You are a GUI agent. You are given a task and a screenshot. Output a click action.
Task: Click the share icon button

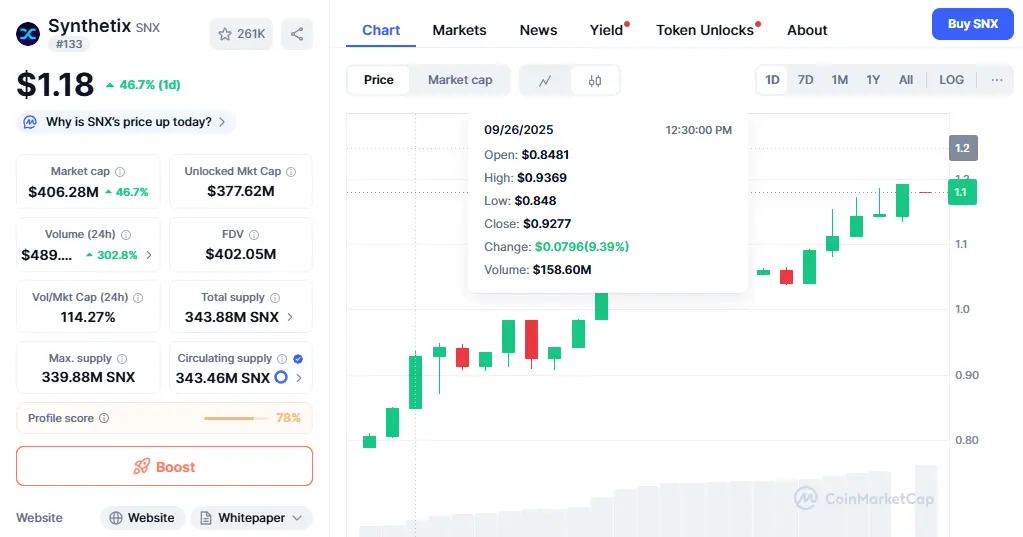[x=297, y=34]
